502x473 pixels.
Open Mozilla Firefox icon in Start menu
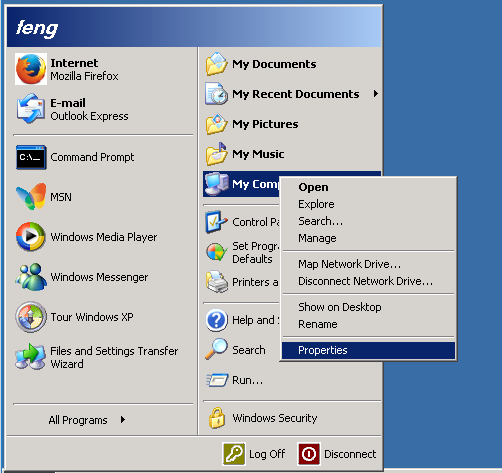pos(31,69)
